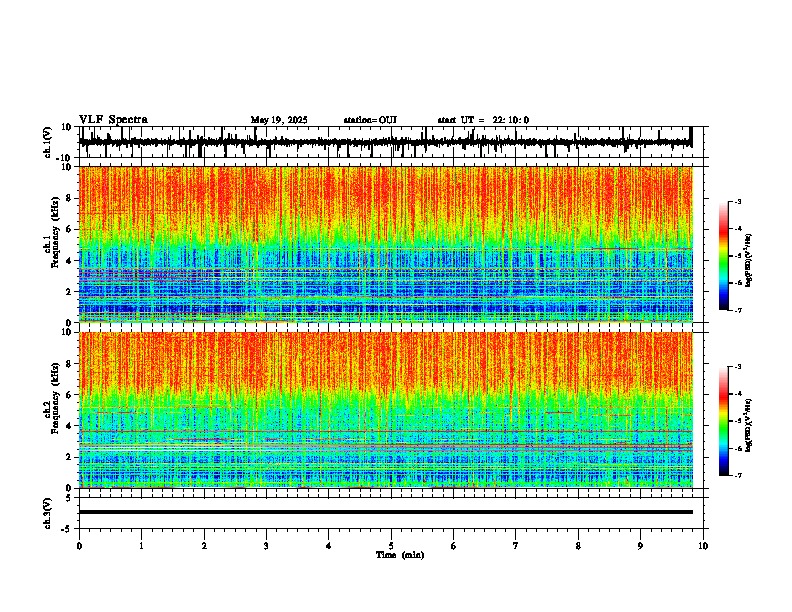Click time axis tick label "6"
This screenshot has width=792, height=612.
point(454,546)
